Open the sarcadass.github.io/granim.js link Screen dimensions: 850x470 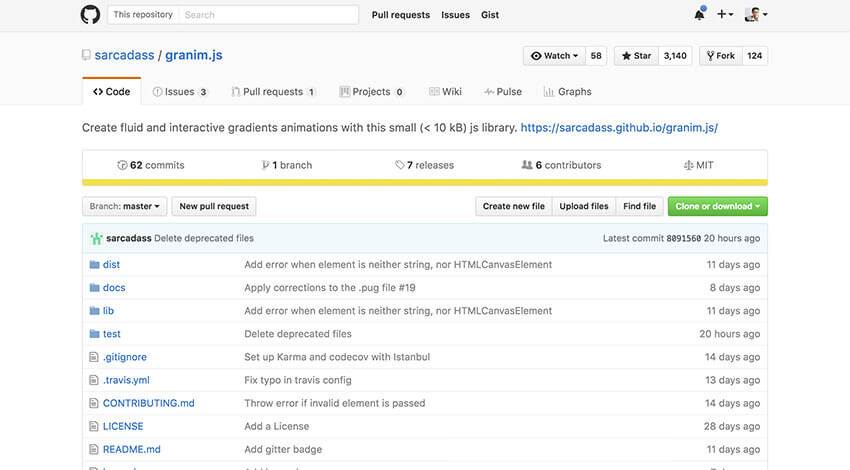click(x=619, y=128)
